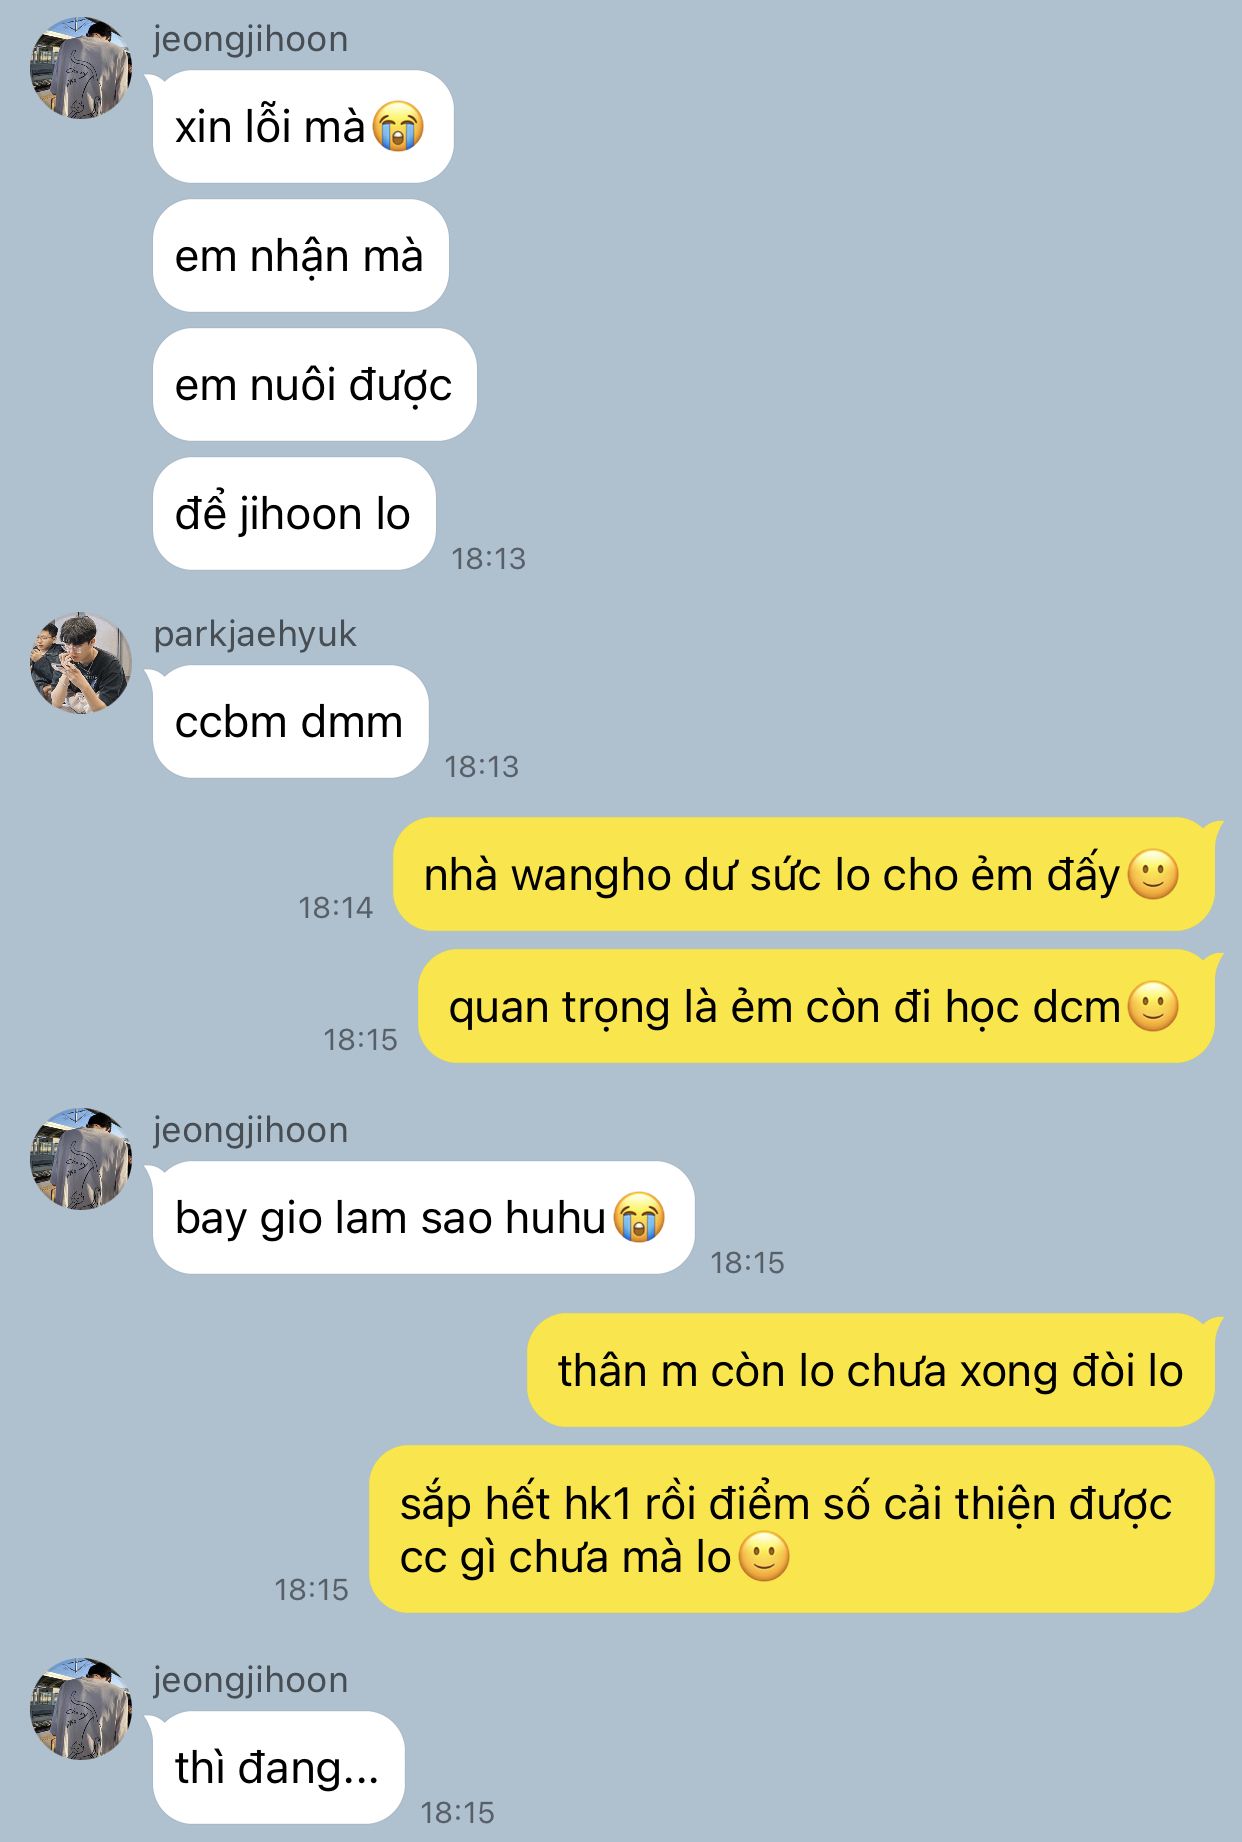Select the yellow "thân m còn lo" bubble
This screenshot has width=1242, height=1842.
[x=871, y=1370]
